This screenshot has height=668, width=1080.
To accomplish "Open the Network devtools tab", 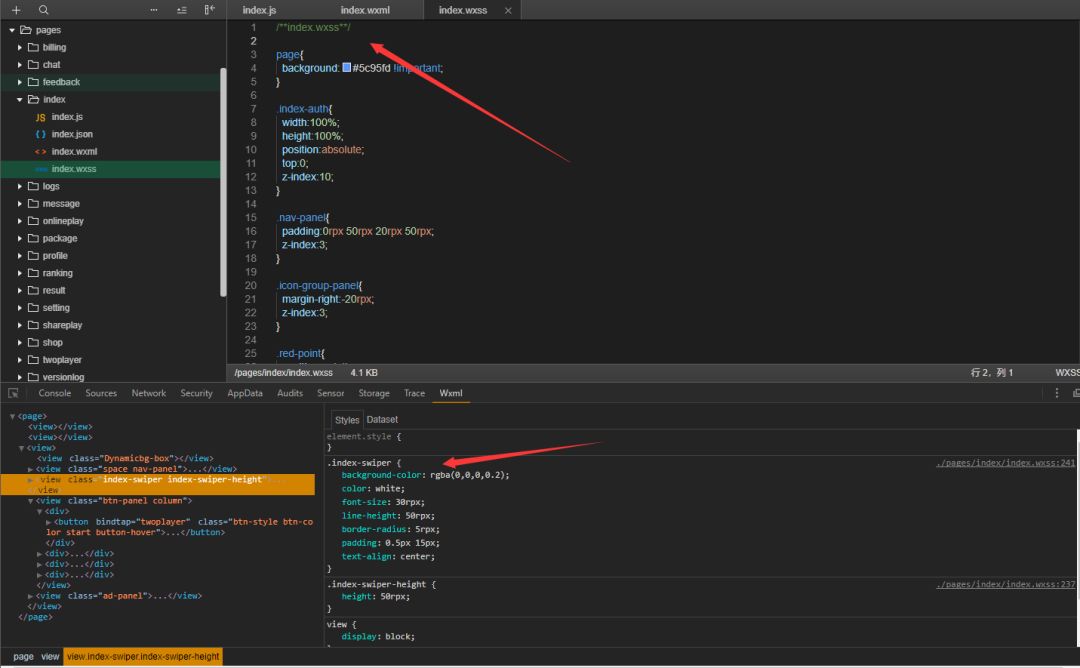I will (149, 393).
